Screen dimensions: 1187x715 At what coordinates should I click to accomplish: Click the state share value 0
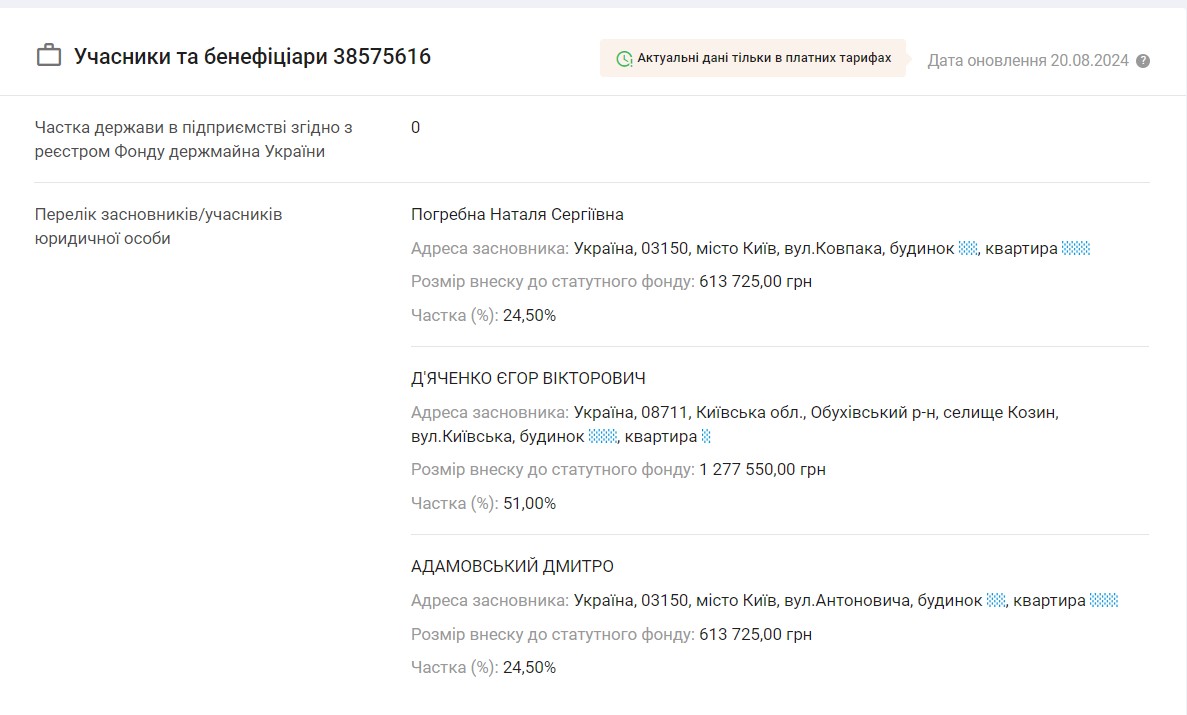[x=415, y=127]
